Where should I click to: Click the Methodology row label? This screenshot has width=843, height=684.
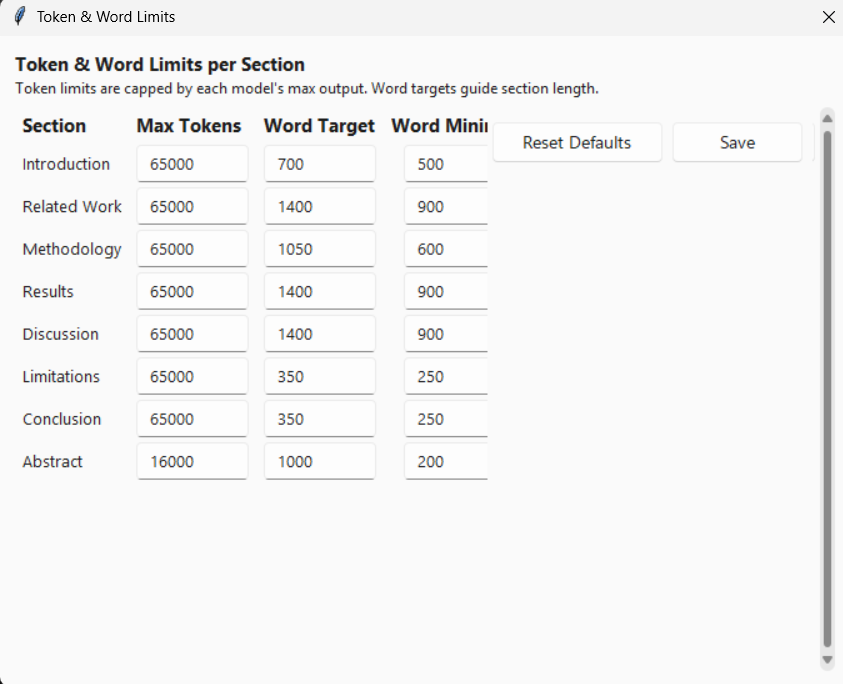[x=72, y=250]
